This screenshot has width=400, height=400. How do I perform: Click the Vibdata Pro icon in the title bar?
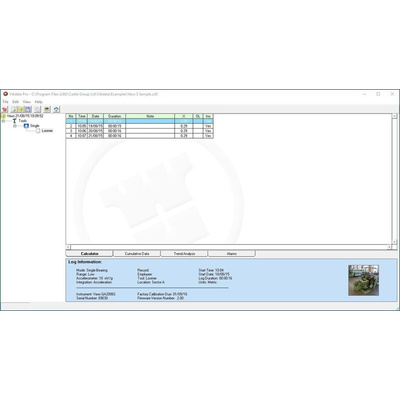5,94
